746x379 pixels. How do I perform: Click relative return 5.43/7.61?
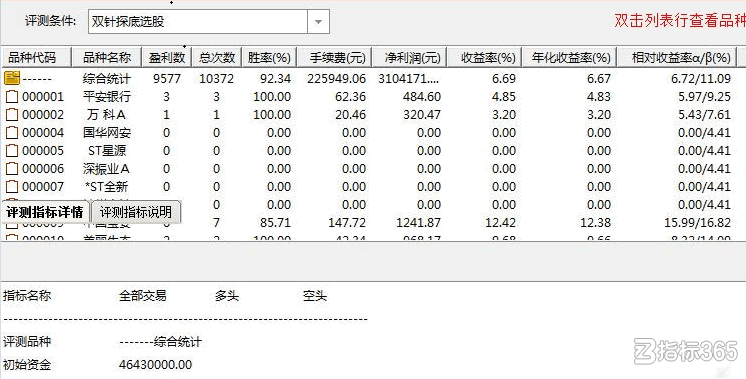705,115
